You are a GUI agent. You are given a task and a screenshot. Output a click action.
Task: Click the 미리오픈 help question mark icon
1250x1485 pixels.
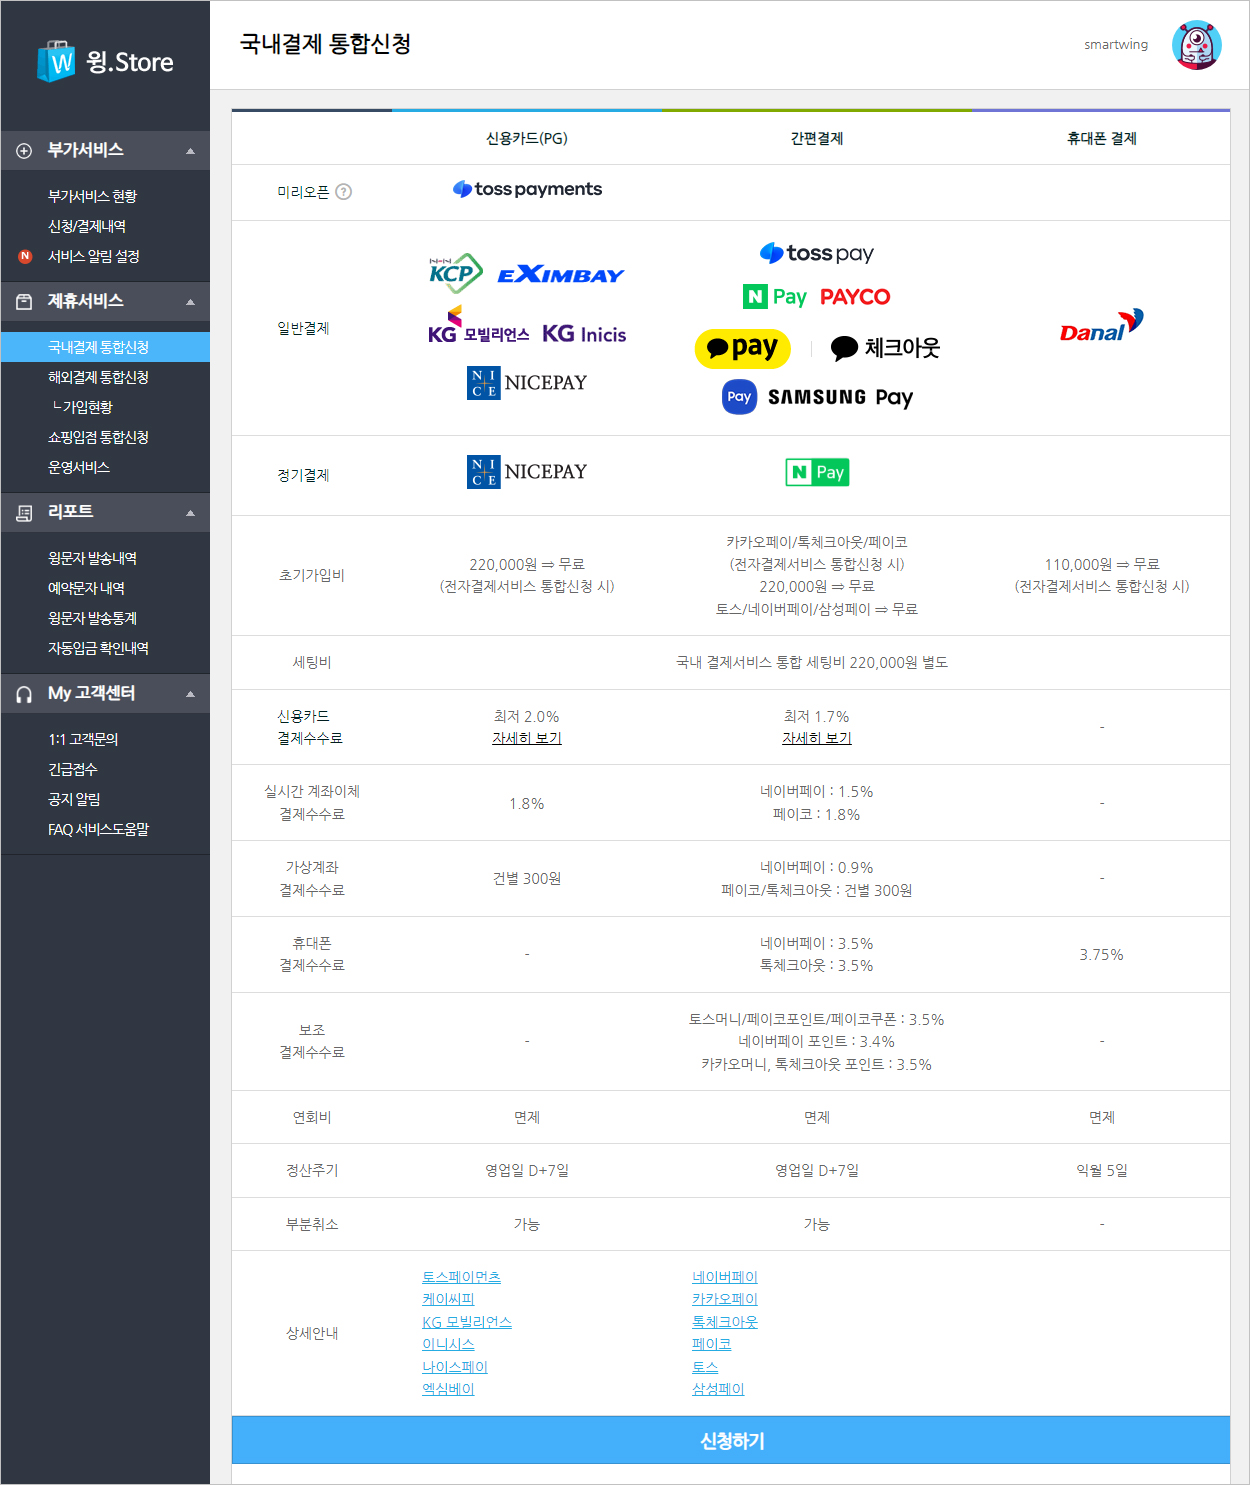(x=343, y=192)
